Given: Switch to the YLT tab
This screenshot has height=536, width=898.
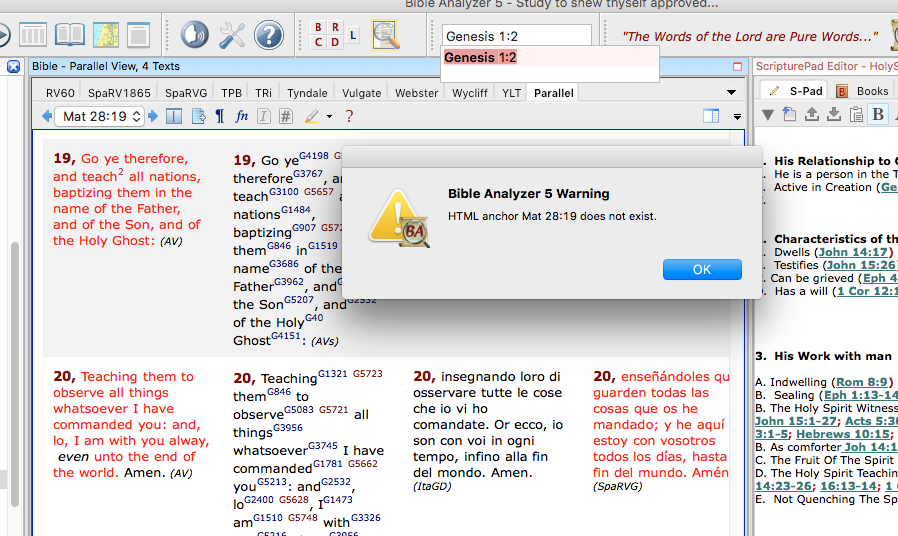Looking at the screenshot, I should (511, 93).
